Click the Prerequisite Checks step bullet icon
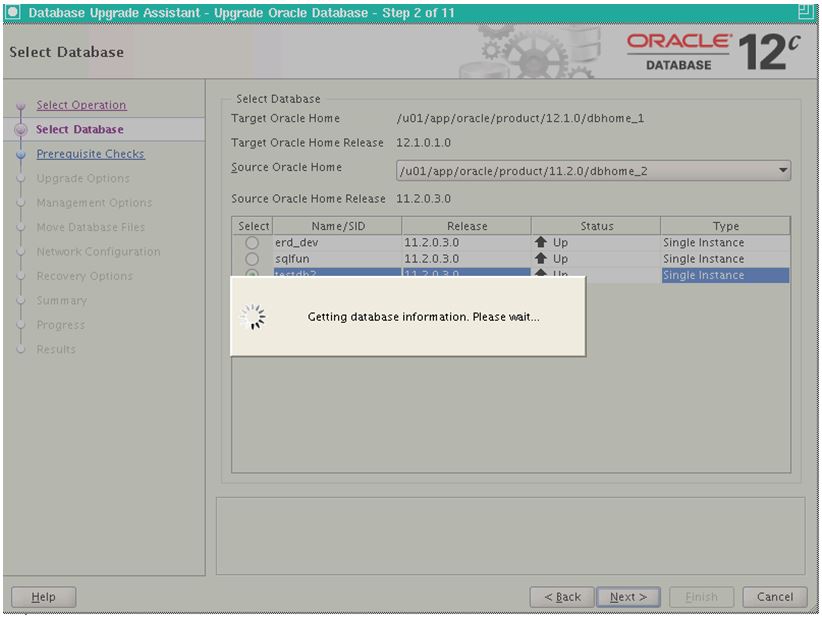Image resolution: width=822 pixels, height=618 pixels. [21, 155]
